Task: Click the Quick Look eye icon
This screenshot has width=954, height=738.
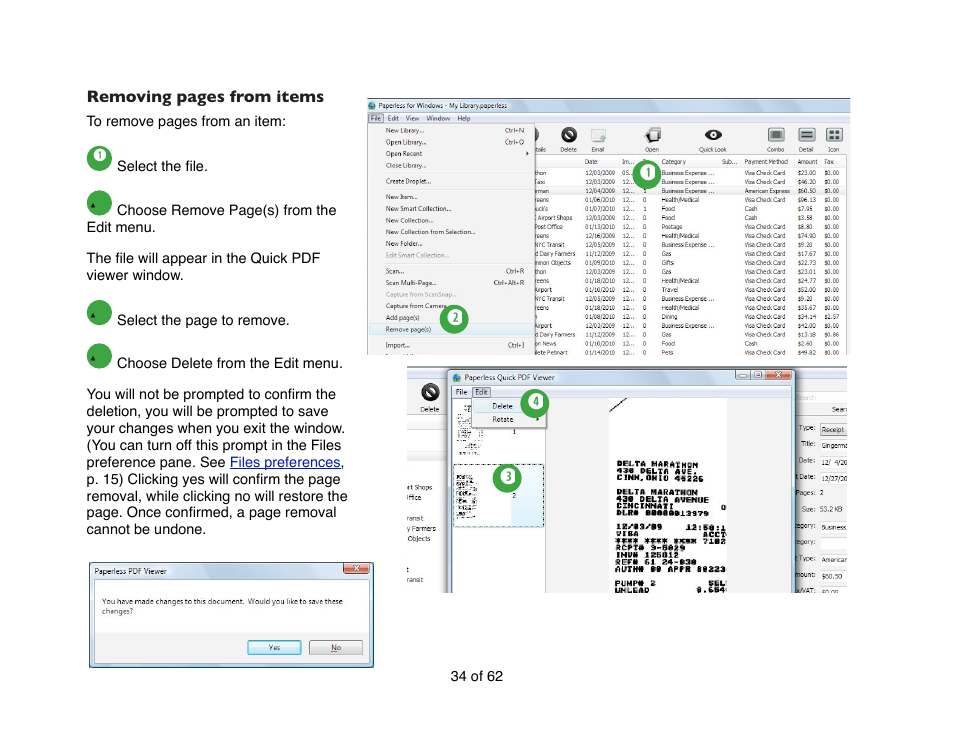Action: [713, 135]
